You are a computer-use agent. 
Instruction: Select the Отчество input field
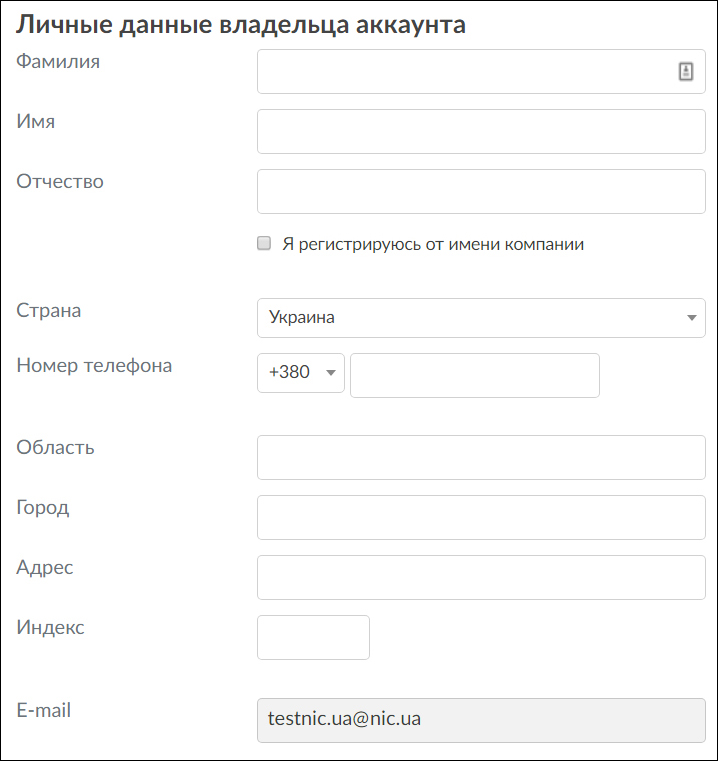click(481, 192)
